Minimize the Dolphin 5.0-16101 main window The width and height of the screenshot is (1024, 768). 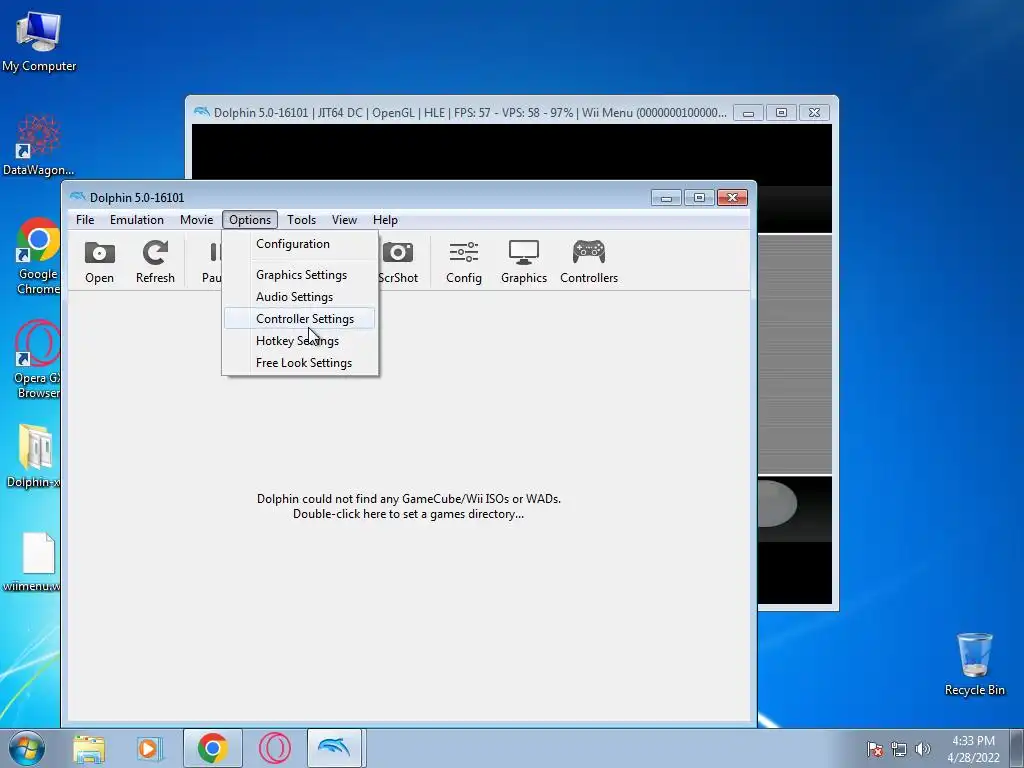[x=667, y=197]
